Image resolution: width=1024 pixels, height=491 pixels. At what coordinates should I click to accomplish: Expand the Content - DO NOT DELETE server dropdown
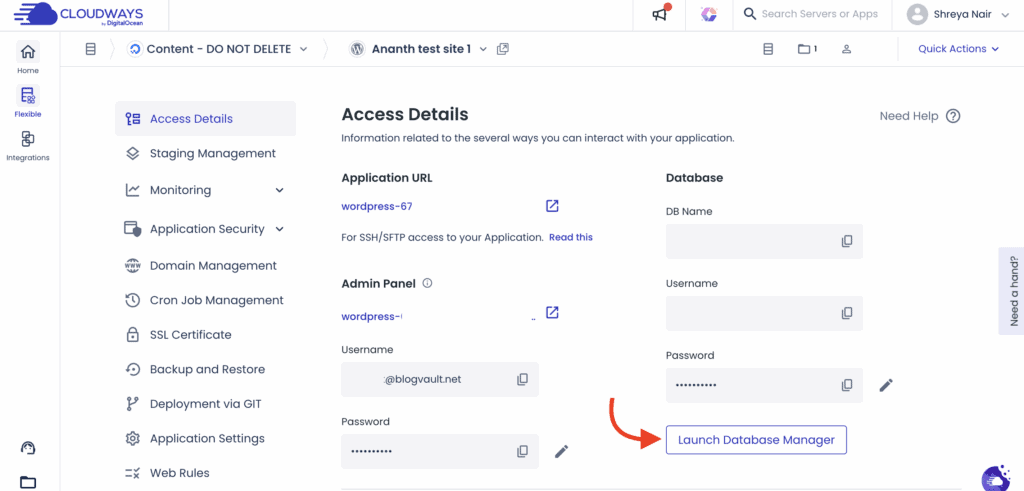coord(303,49)
